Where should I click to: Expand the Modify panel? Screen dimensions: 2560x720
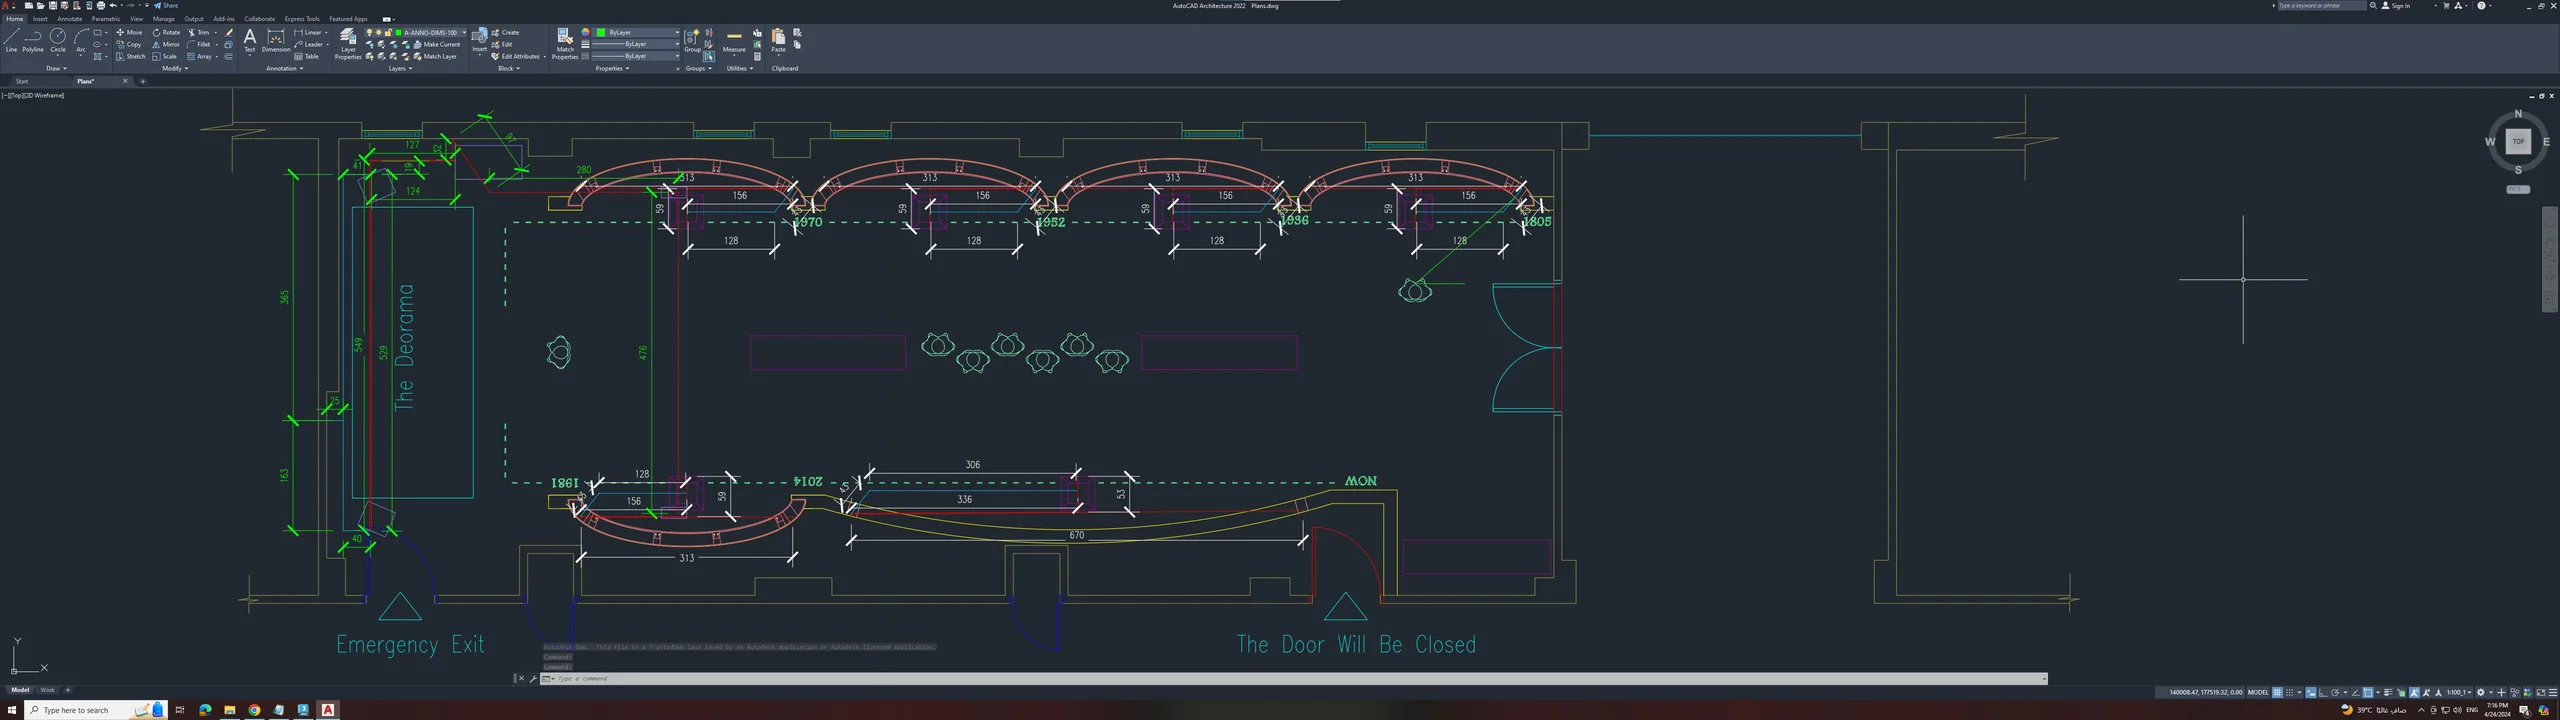[x=174, y=68]
